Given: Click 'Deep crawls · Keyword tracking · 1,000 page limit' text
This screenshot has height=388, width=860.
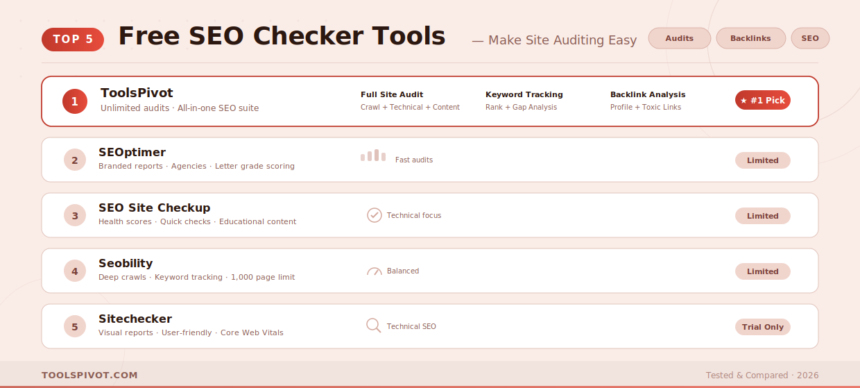Looking at the screenshot, I should click(x=197, y=277).
